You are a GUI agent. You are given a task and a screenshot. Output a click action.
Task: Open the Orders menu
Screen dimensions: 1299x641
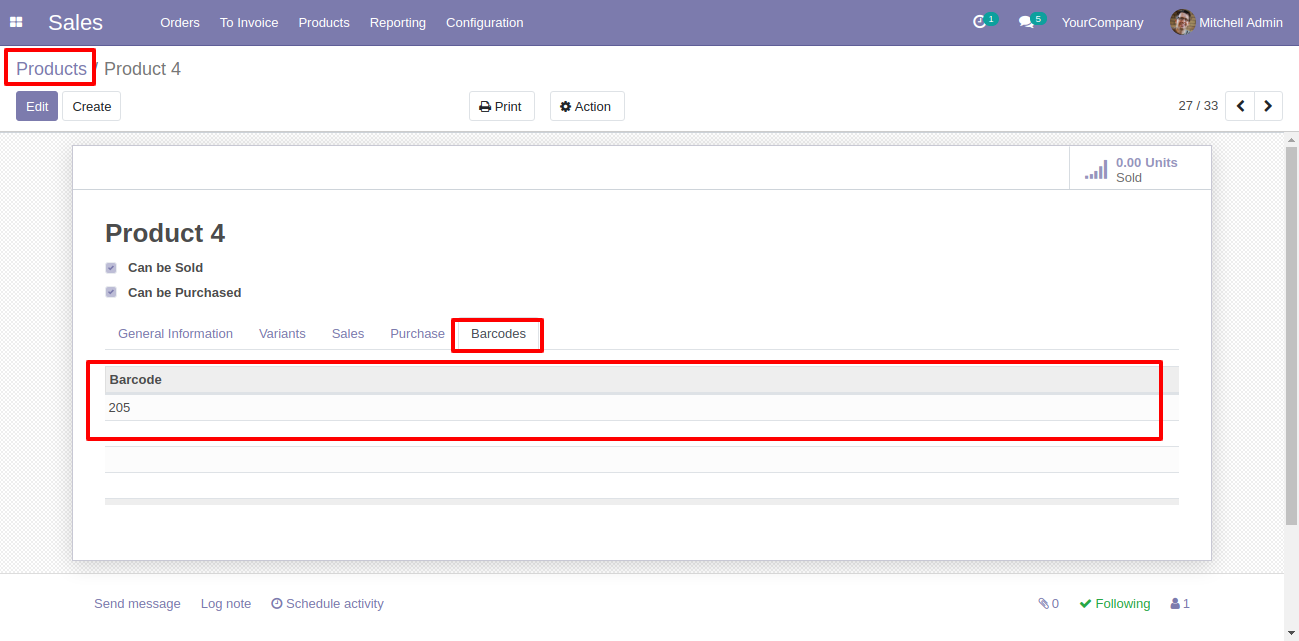[x=180, y=22]
